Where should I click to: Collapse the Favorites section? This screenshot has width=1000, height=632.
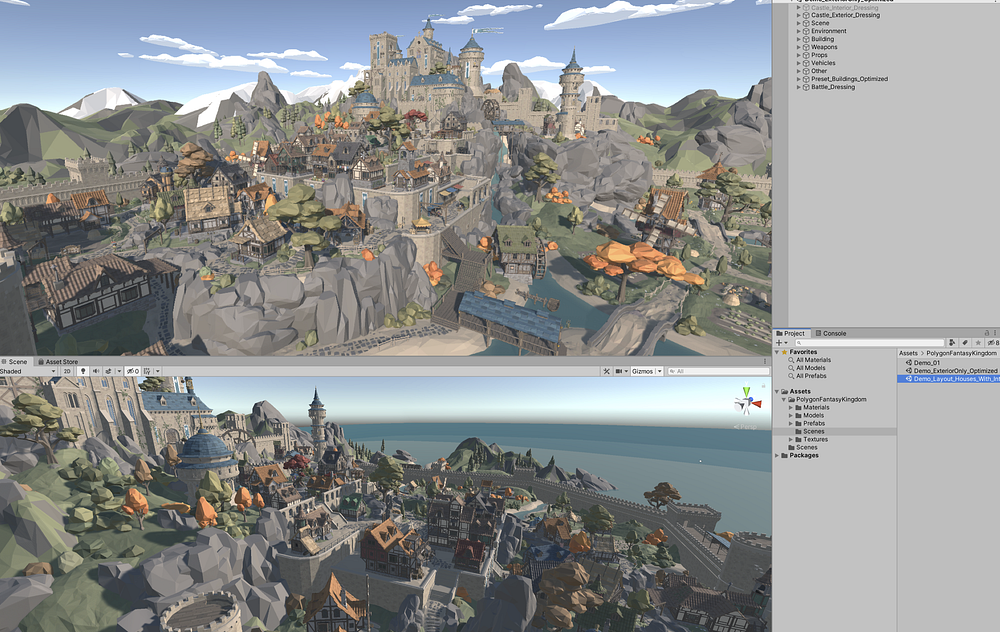[777, 352]
